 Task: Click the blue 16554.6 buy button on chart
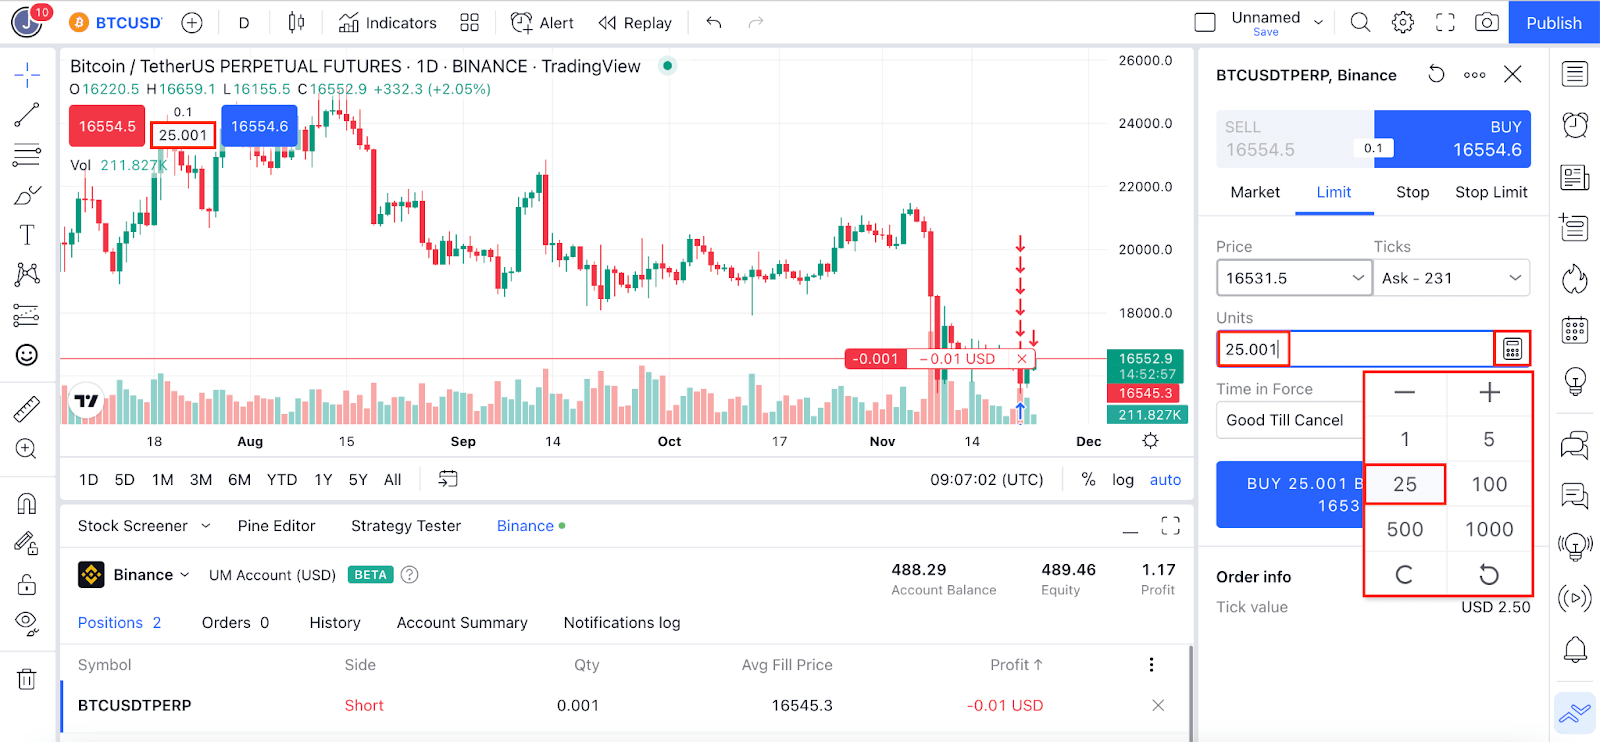[x=259, y=126]
